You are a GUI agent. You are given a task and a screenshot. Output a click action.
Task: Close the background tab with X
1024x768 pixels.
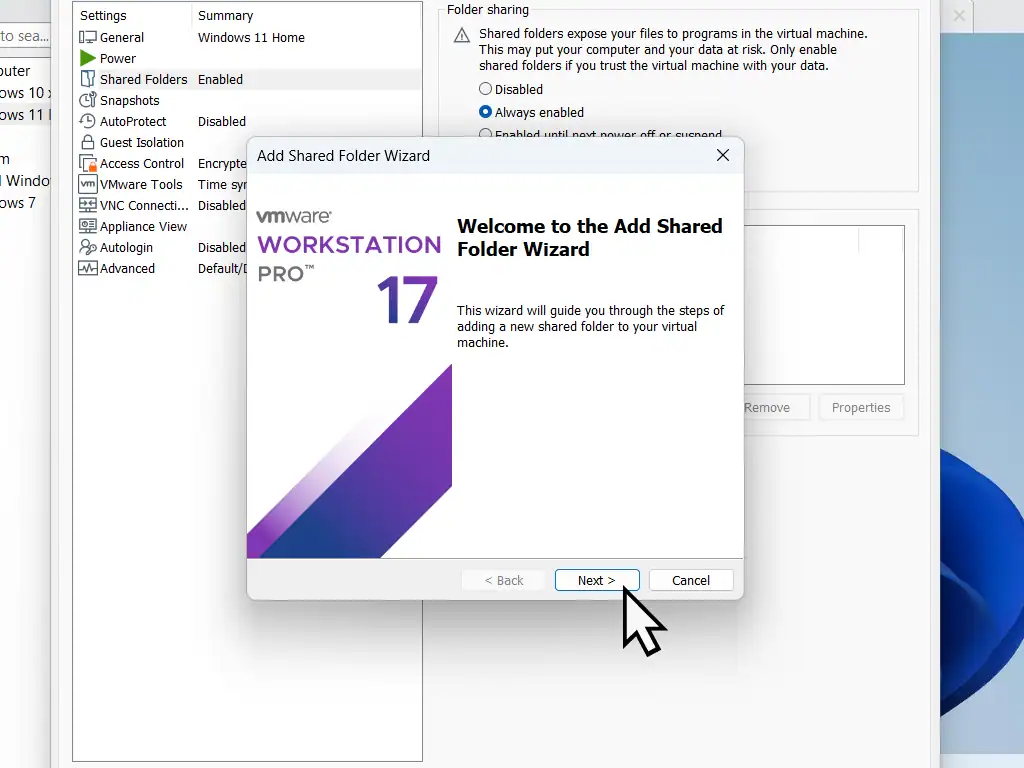click(x=959, y=16)
